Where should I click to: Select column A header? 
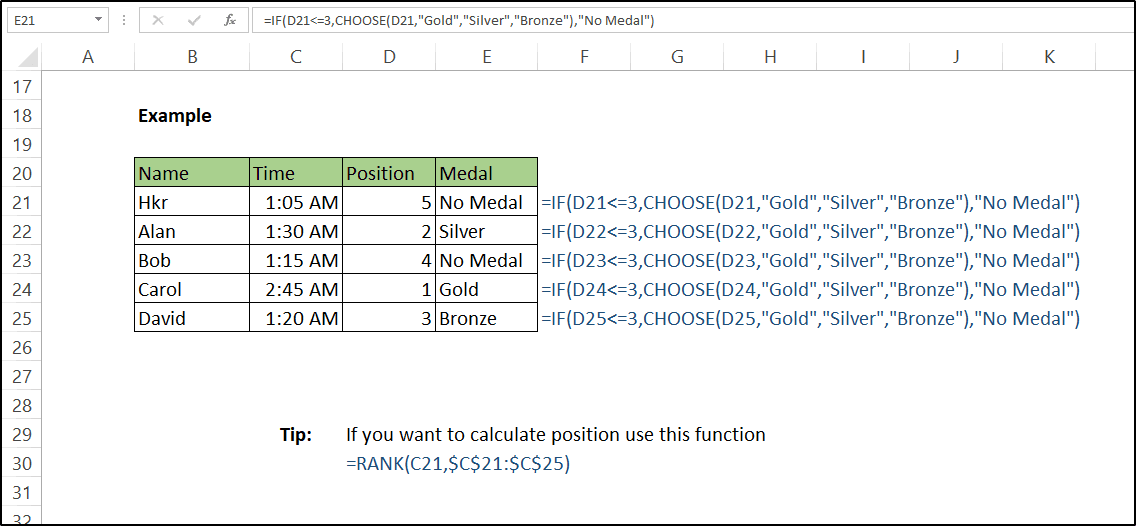tap(88, 57)
